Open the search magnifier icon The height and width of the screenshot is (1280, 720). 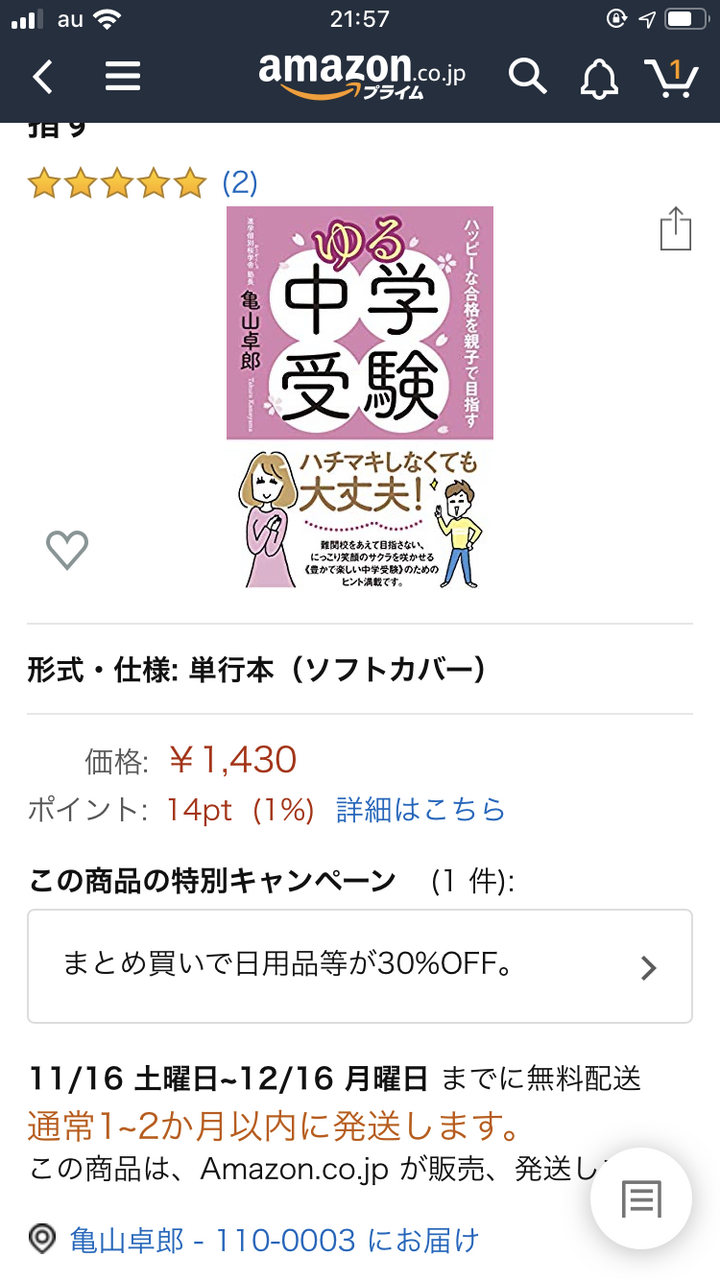tap(527, 76)
